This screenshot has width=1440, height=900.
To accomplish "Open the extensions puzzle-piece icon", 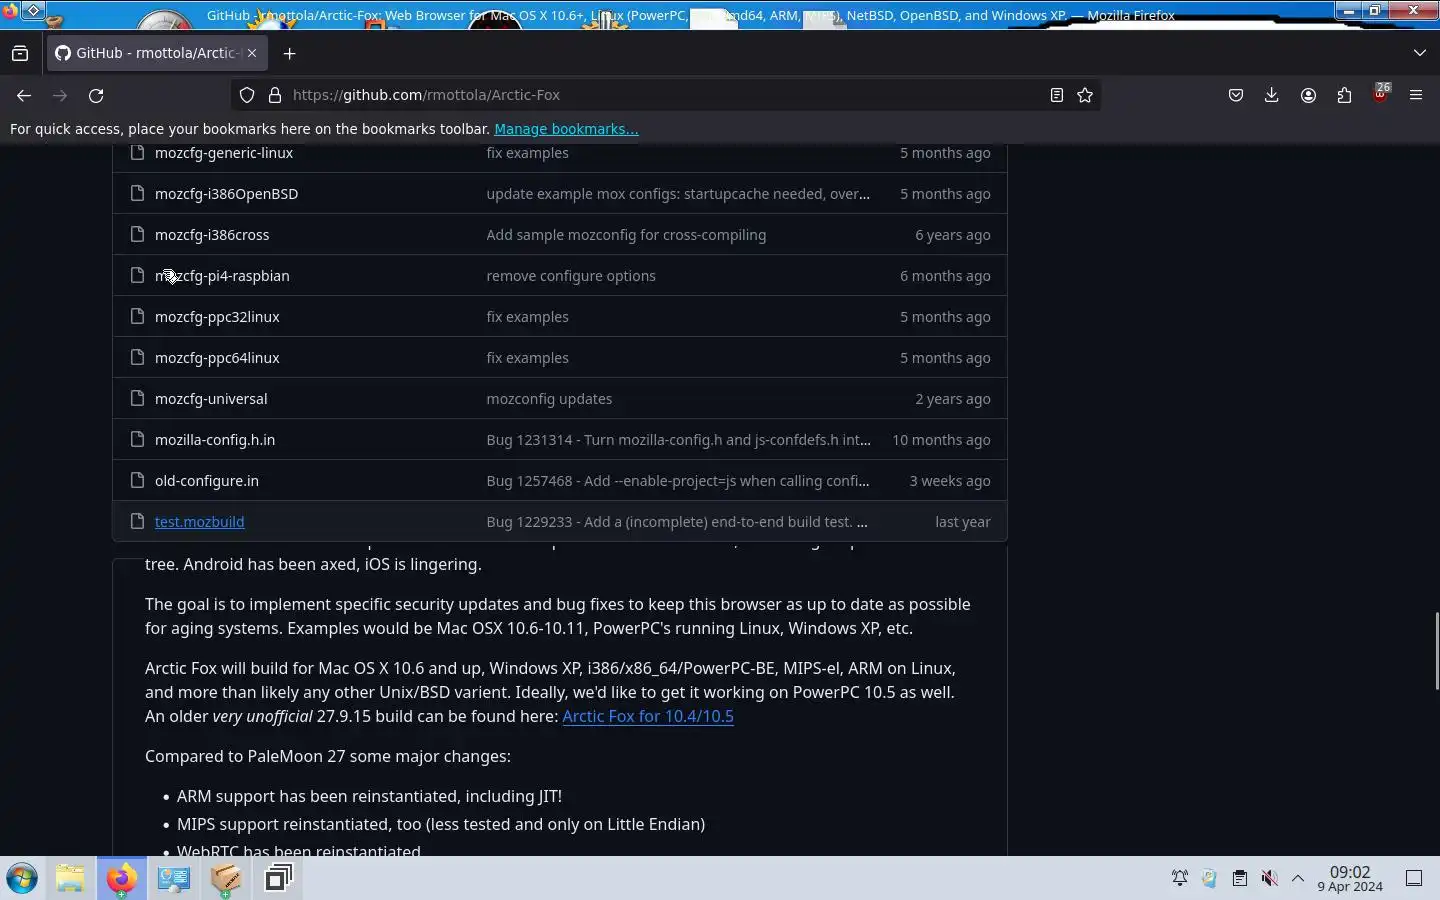I will click(x=1344, y=95).
